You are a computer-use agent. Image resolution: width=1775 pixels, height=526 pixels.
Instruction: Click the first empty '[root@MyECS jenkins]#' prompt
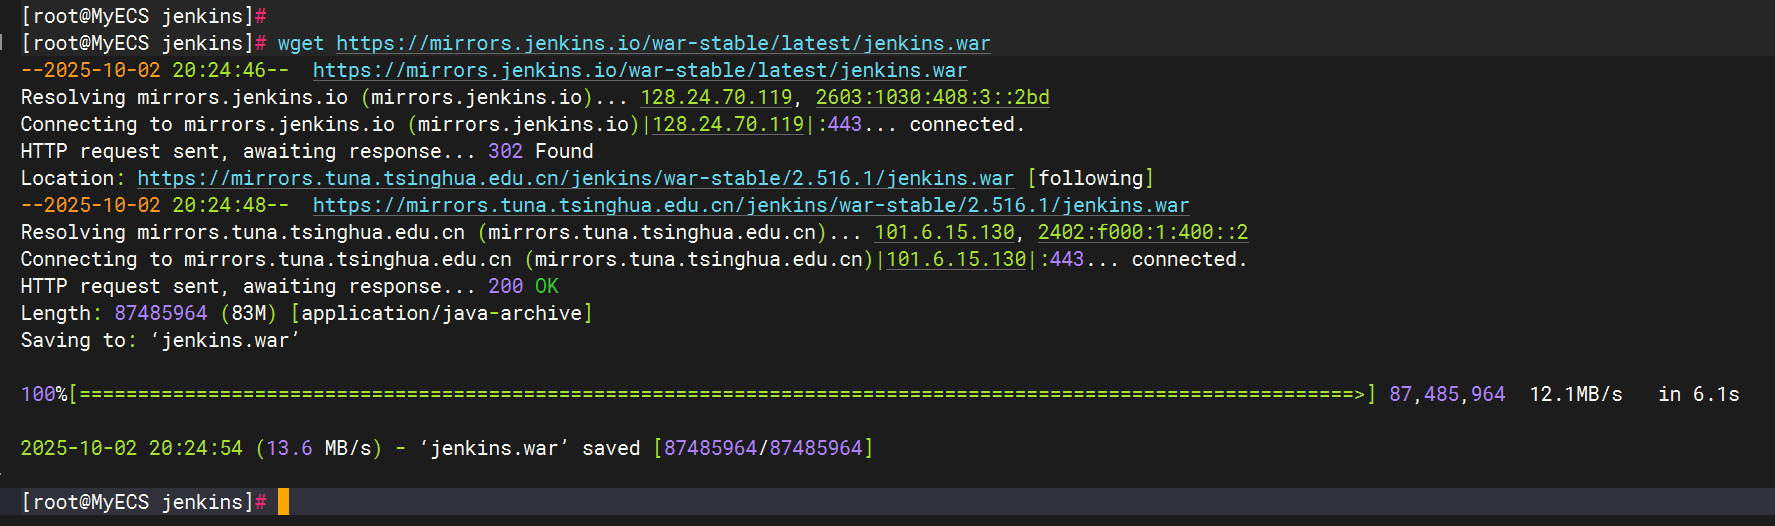coord(144,16)
